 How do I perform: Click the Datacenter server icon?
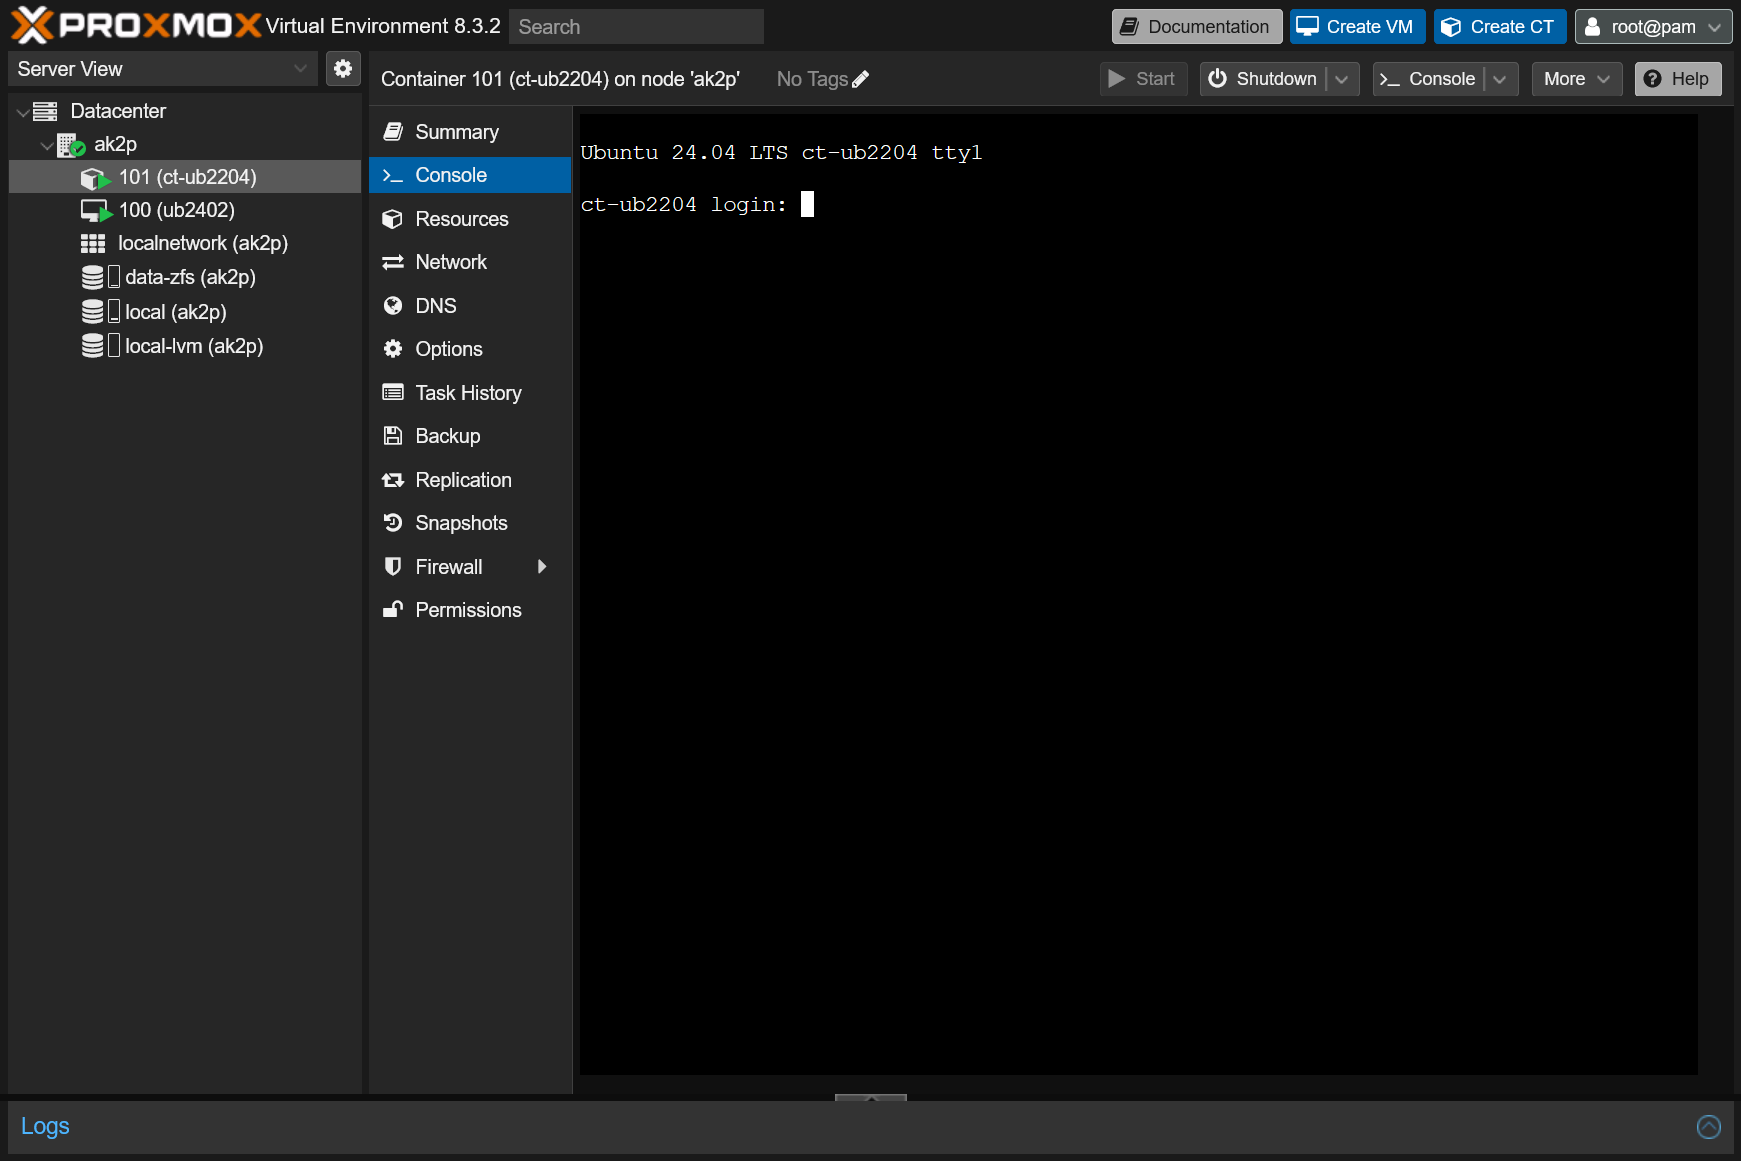pyautogui.click(x=45, y=111)
